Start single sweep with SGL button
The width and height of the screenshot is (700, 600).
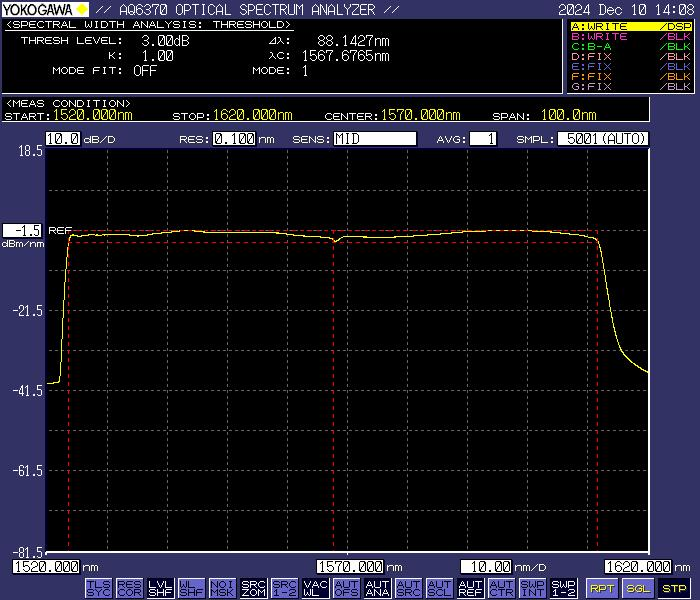pyautogui.click(x=638, y=588)
